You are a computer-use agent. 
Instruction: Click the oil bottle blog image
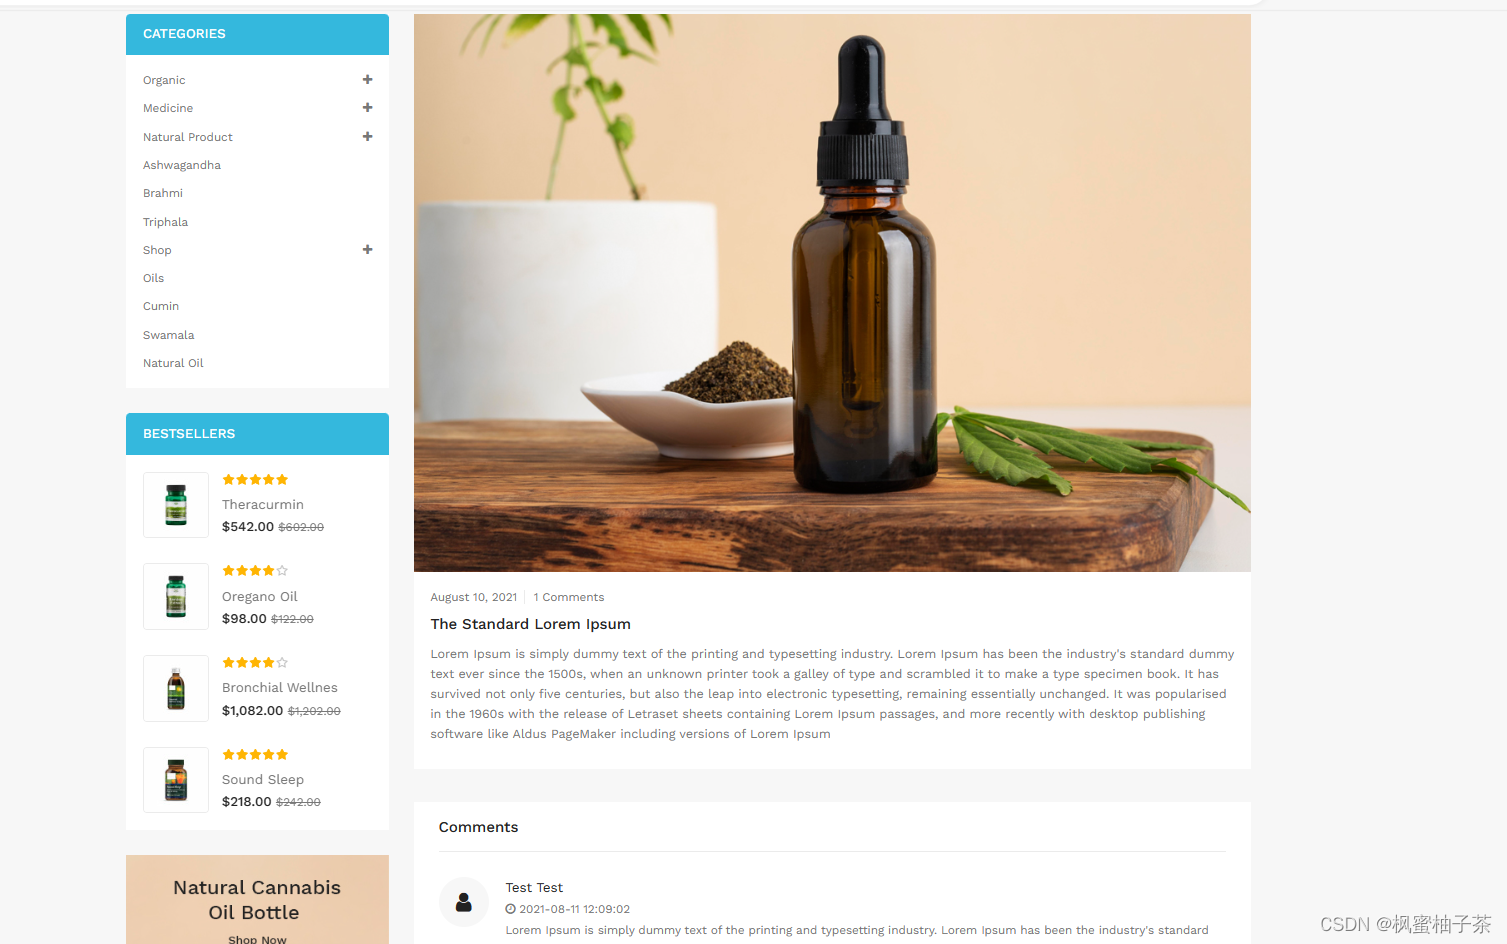tap(832, 293)
